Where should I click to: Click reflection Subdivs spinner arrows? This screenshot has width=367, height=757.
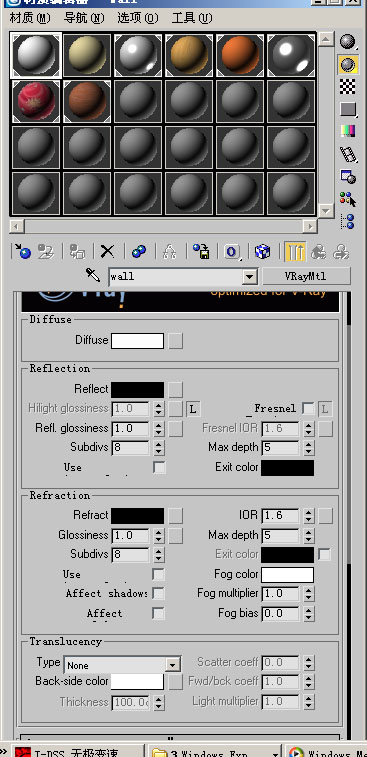pos(159,448)
